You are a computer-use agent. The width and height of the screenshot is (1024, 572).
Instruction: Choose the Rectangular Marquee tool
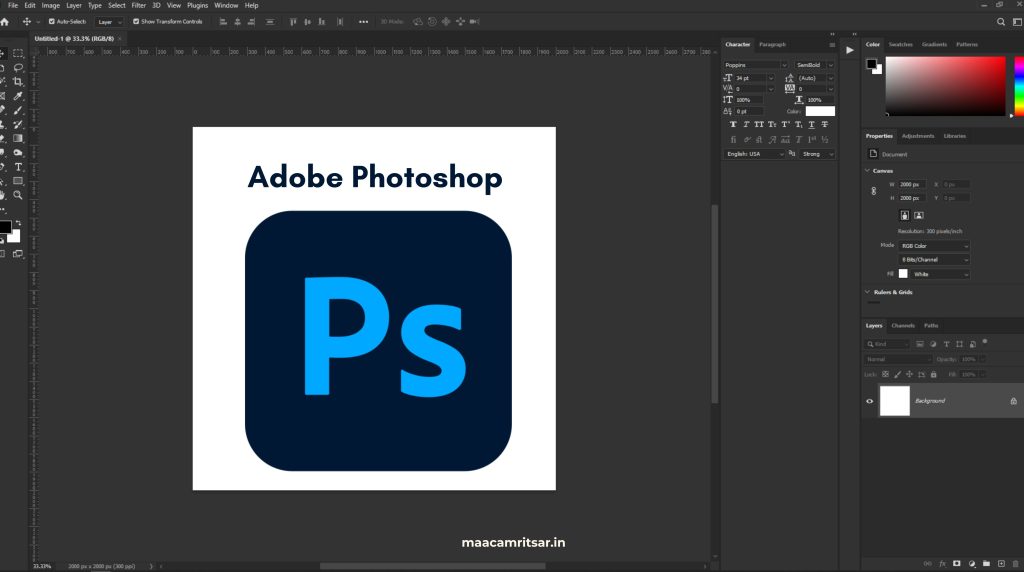[18, 53]
